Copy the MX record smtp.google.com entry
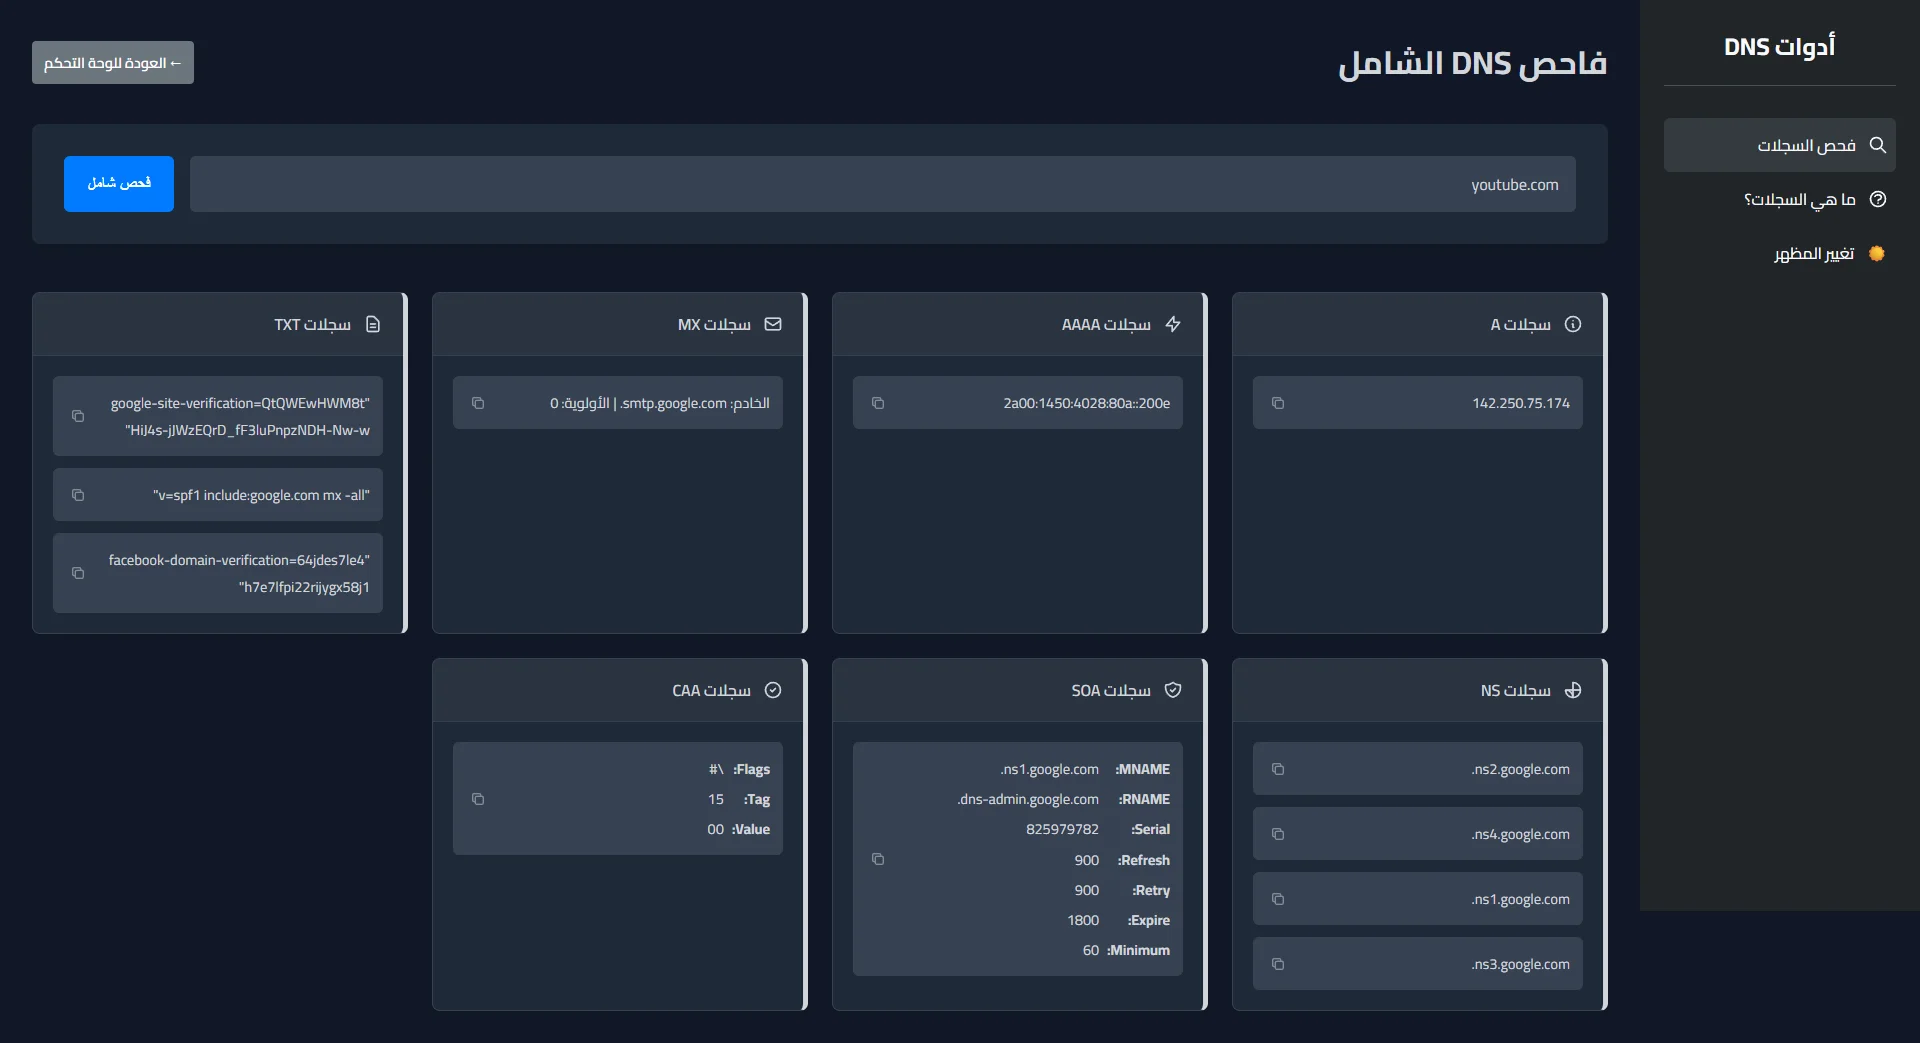This screenshot has width=1920, height=1043. [477, 403]
